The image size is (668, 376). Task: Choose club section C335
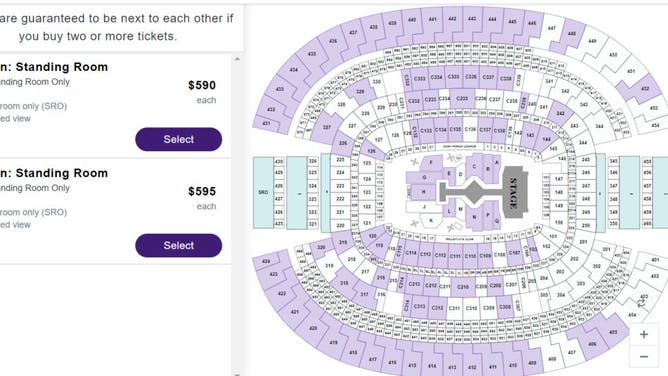[x=454, y=77]
